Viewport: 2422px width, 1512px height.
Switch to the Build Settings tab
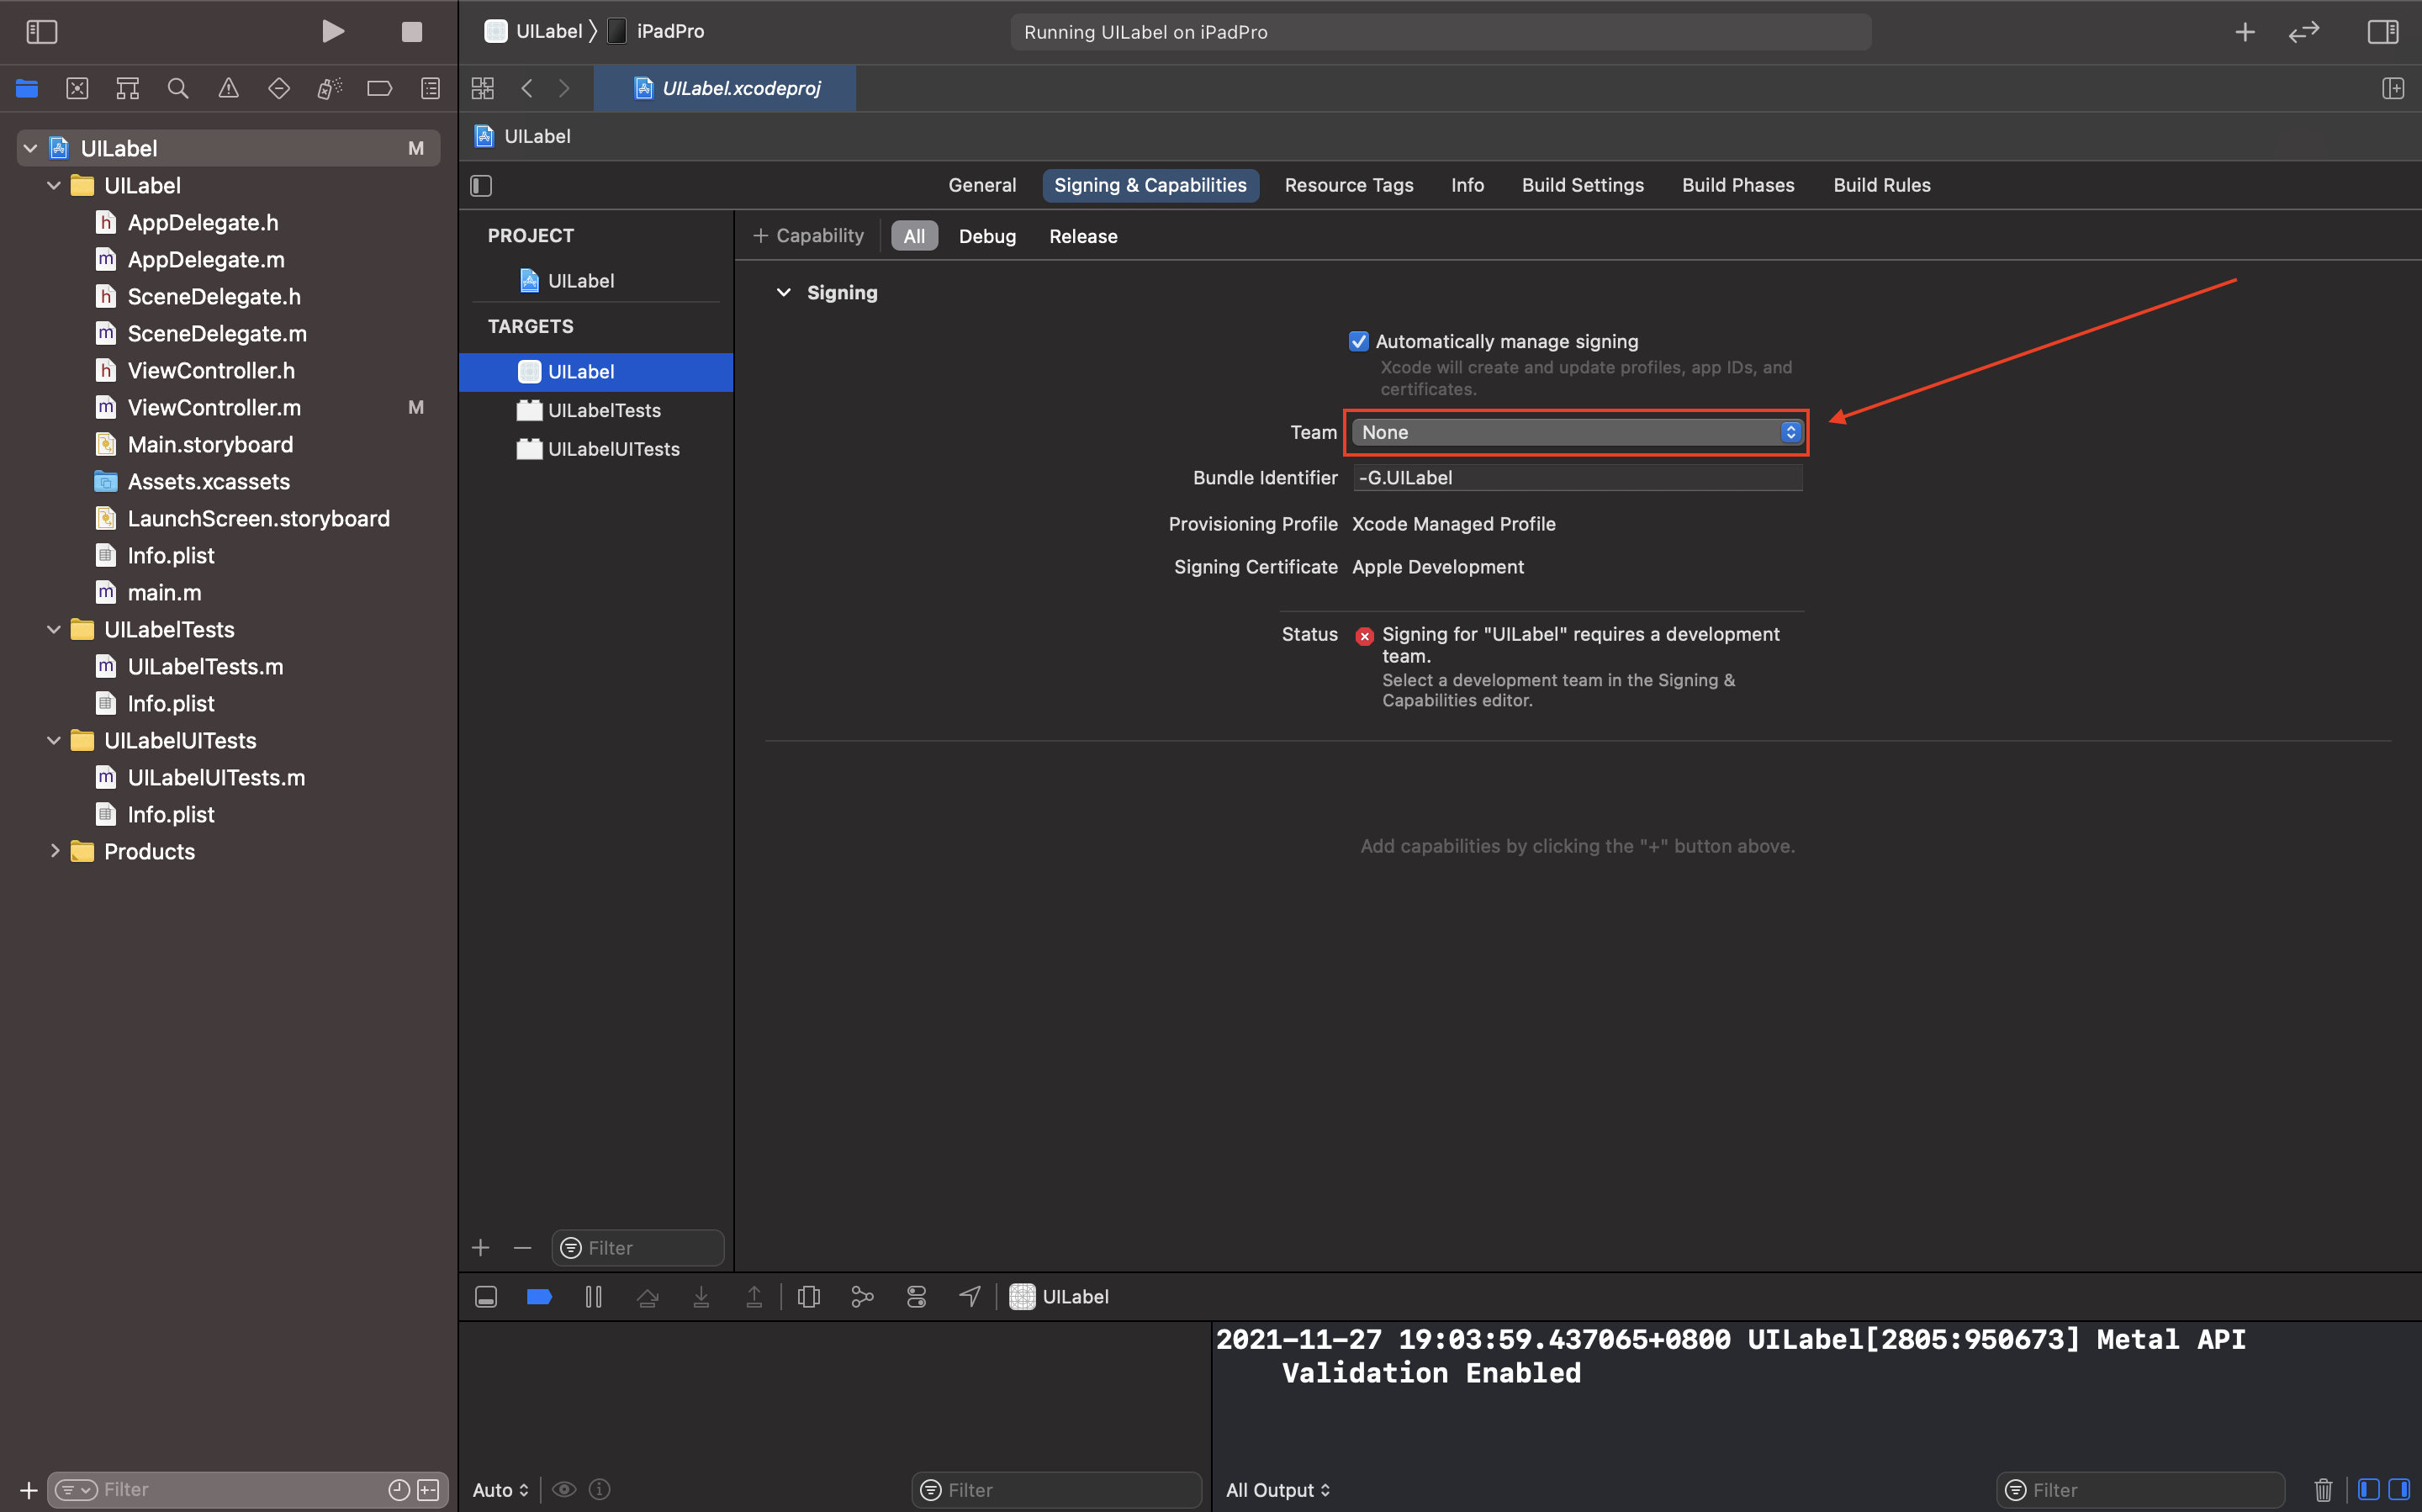pyautogui.click(x=1582, y=185)
